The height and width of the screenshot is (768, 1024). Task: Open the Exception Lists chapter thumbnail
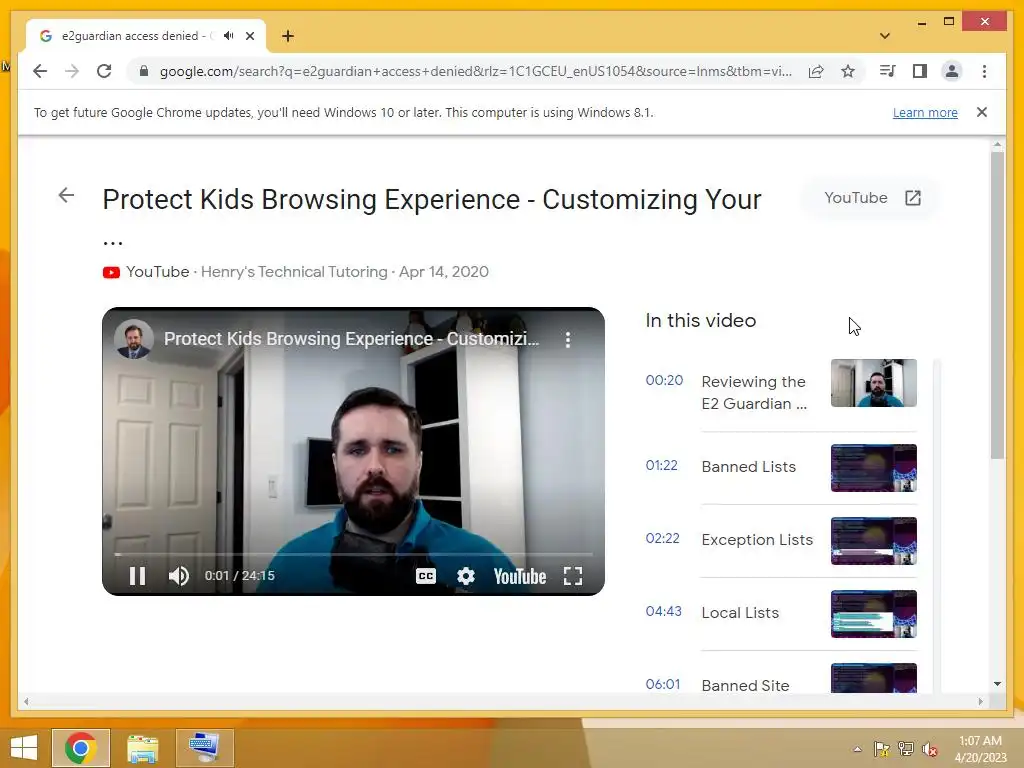coord(873,541)
